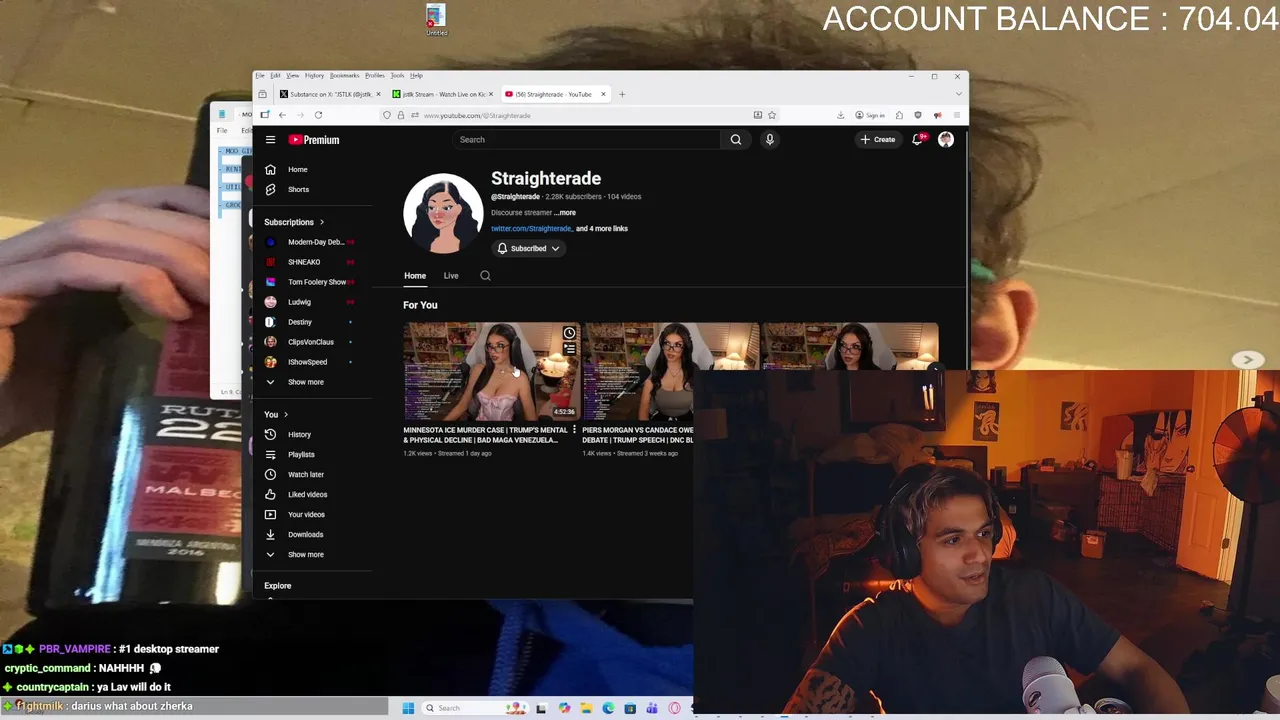The image size is (1280, 720).
Task: Launch Copilot from the taskbar
Action: 564,708
